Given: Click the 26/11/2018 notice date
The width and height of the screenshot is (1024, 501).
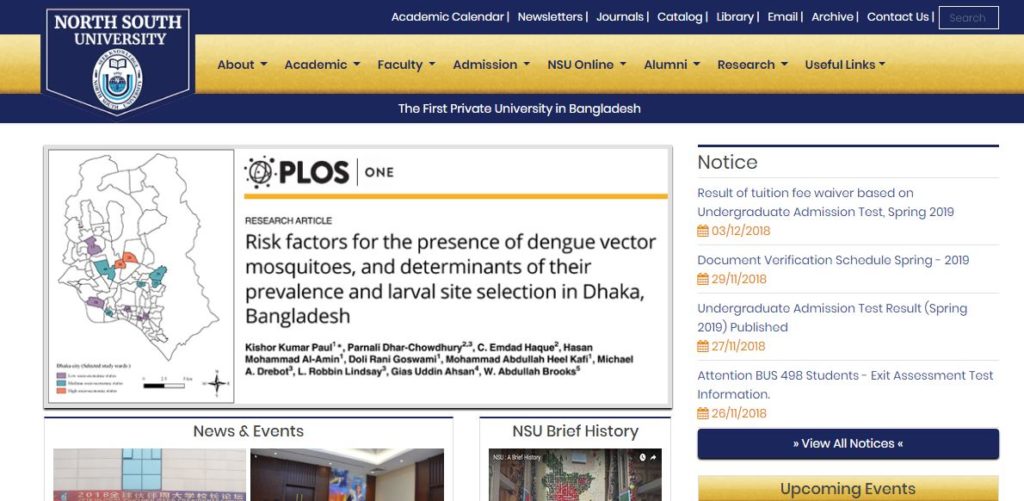Looking at the screenshot, I should click(x=739, y=413).
